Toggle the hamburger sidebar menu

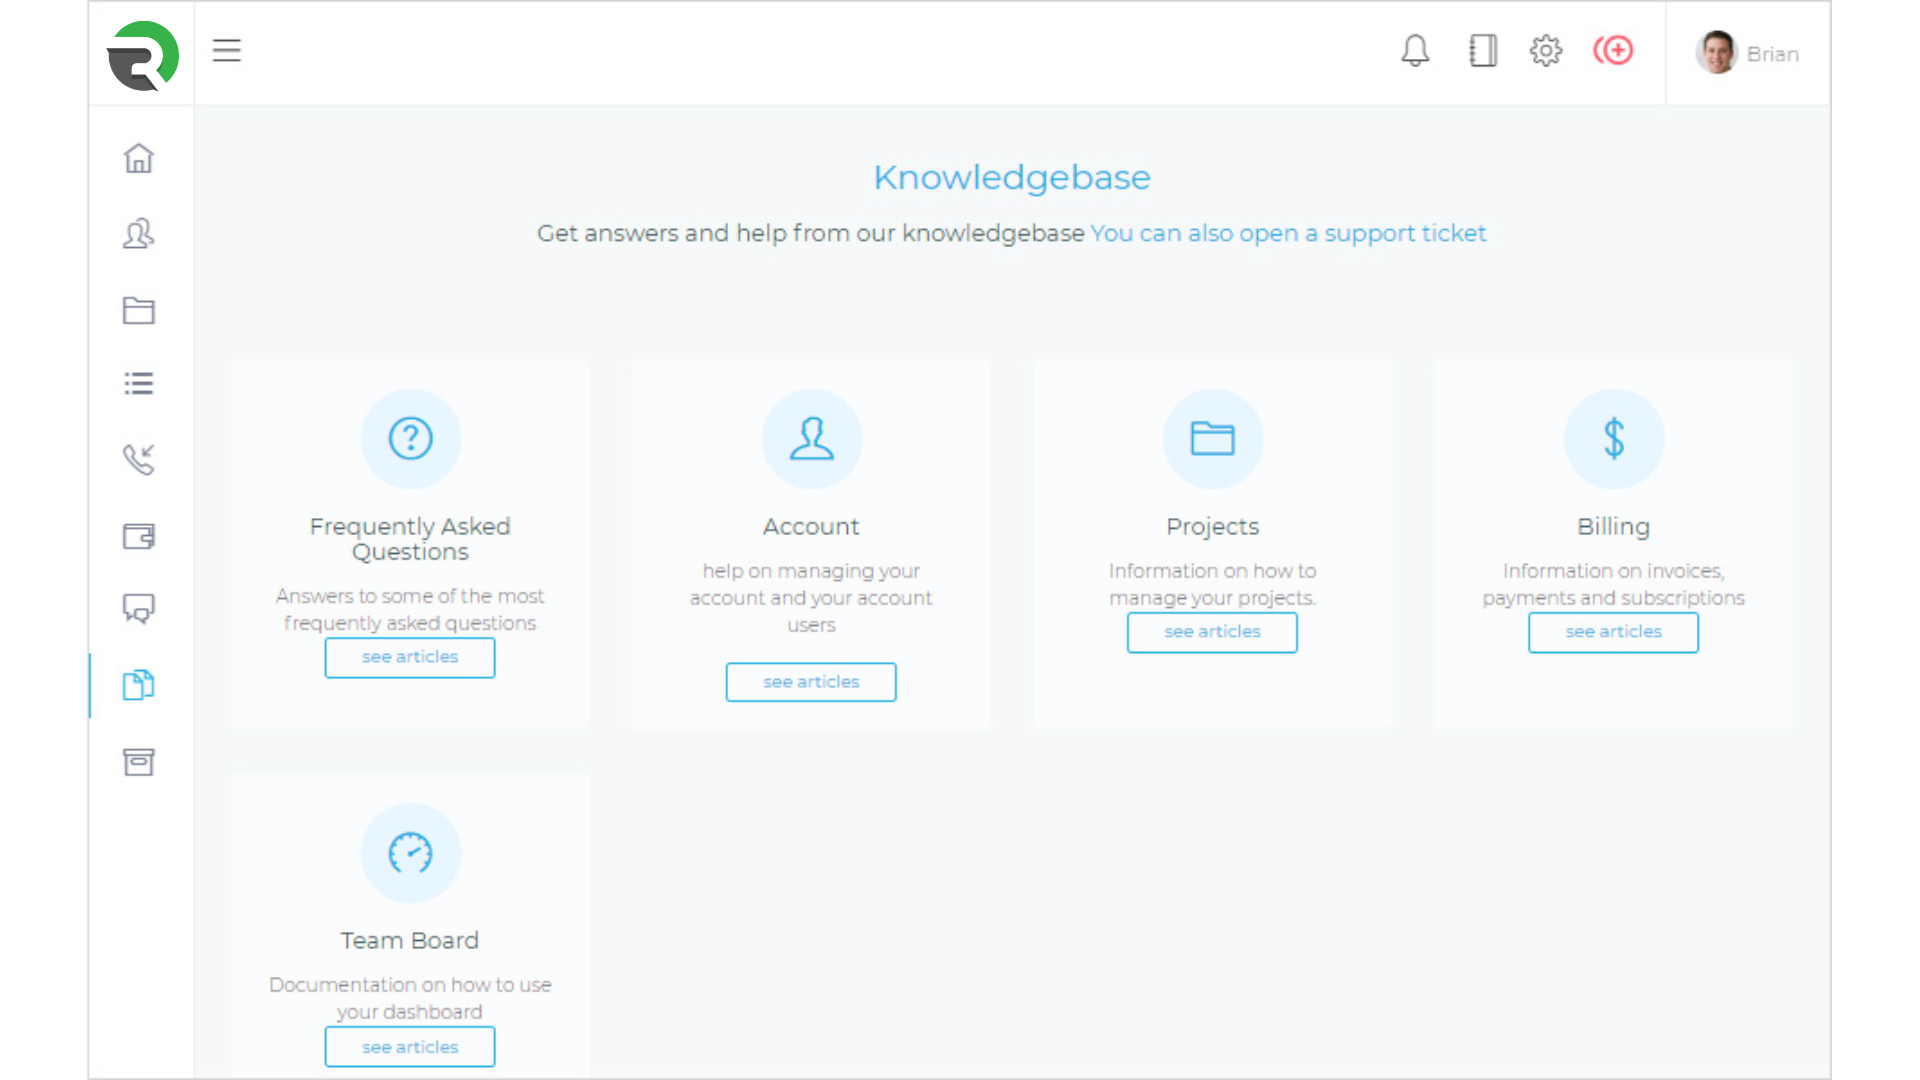227,50
